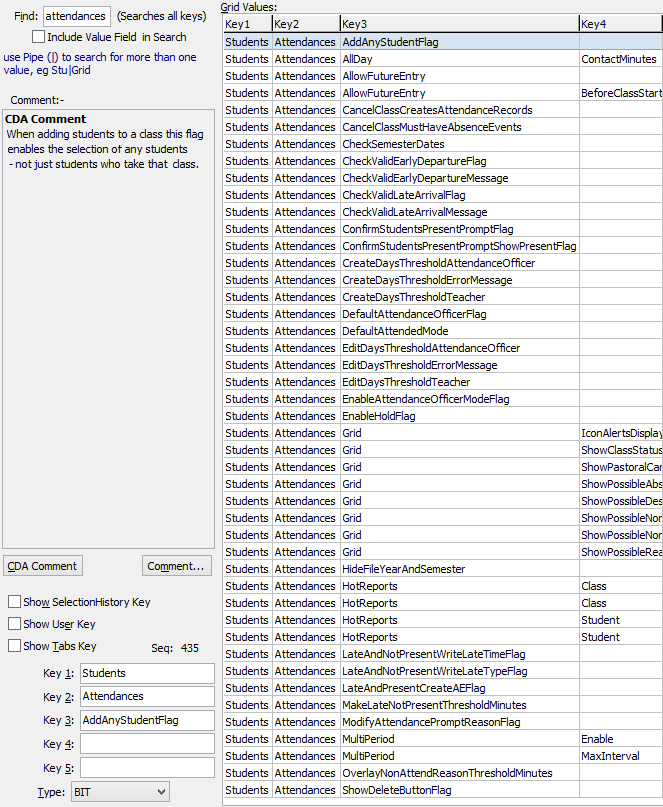Sort grid by Key1 column header
The image size is (663, 807).
pyautogui.click(x=246, y=24)
